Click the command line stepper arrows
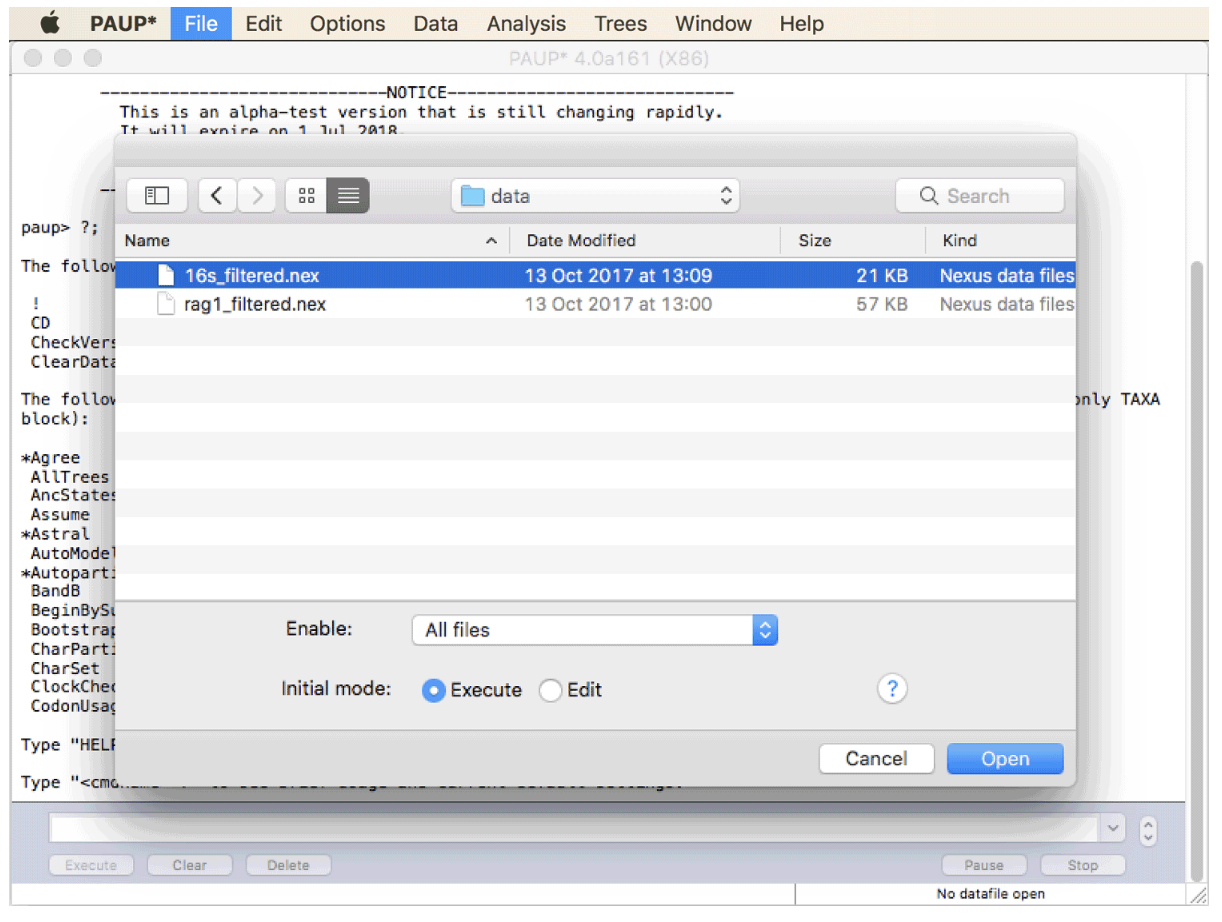 (1149, 830)
